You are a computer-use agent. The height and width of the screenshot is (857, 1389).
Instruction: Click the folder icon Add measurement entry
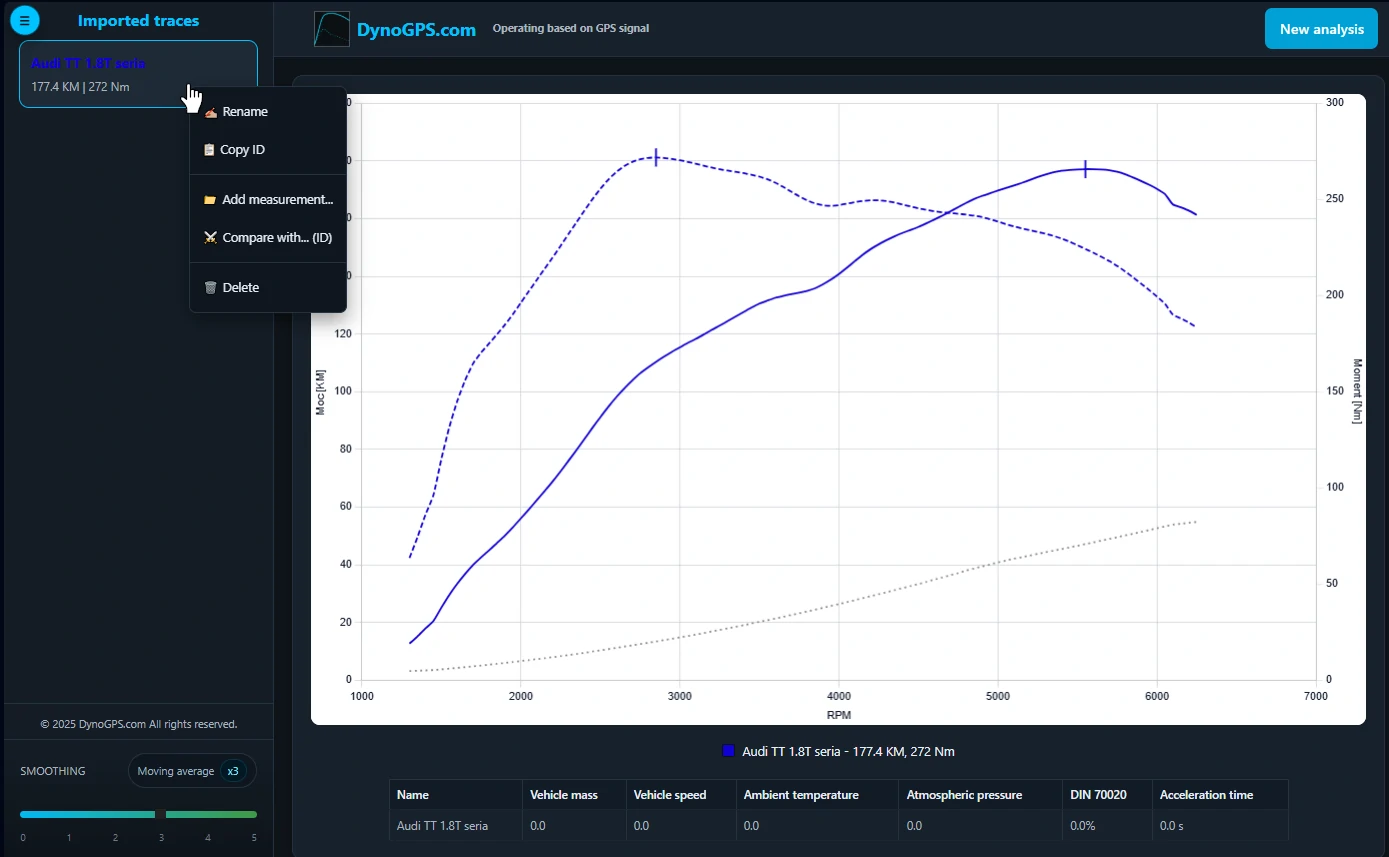[267, 200]
